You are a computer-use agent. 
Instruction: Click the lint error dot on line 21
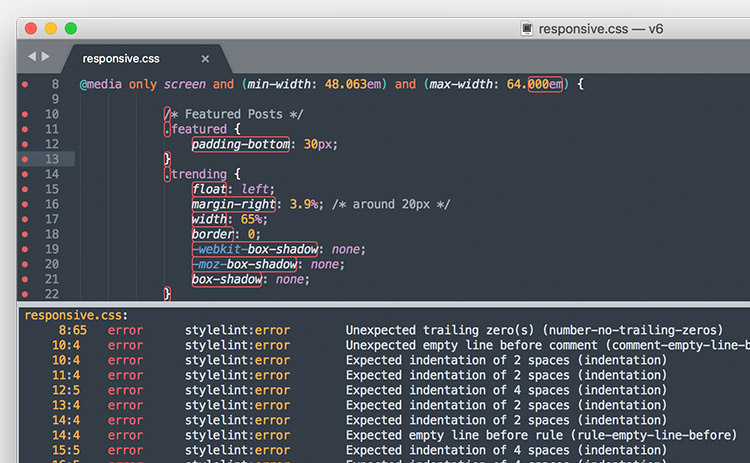pyautogui.click(x=25, y=279)
